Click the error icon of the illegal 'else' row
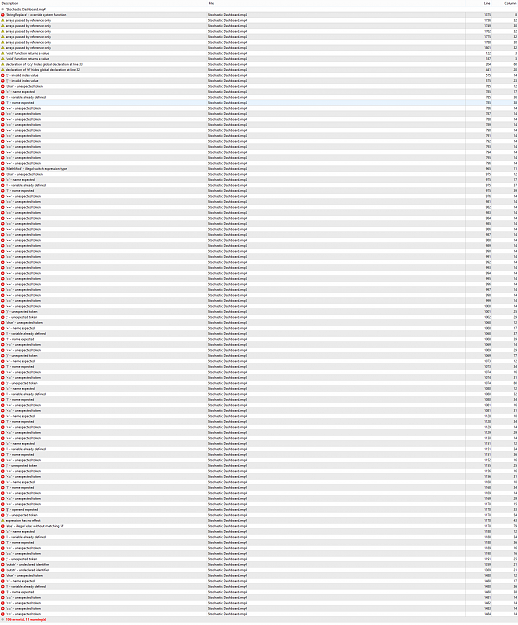518x625 pixels. click(x=3, y=526)
